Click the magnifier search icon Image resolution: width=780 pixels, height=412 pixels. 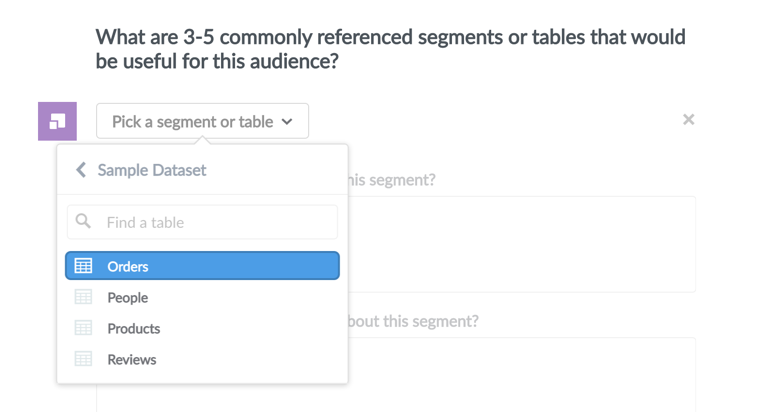tap(83, 221)
